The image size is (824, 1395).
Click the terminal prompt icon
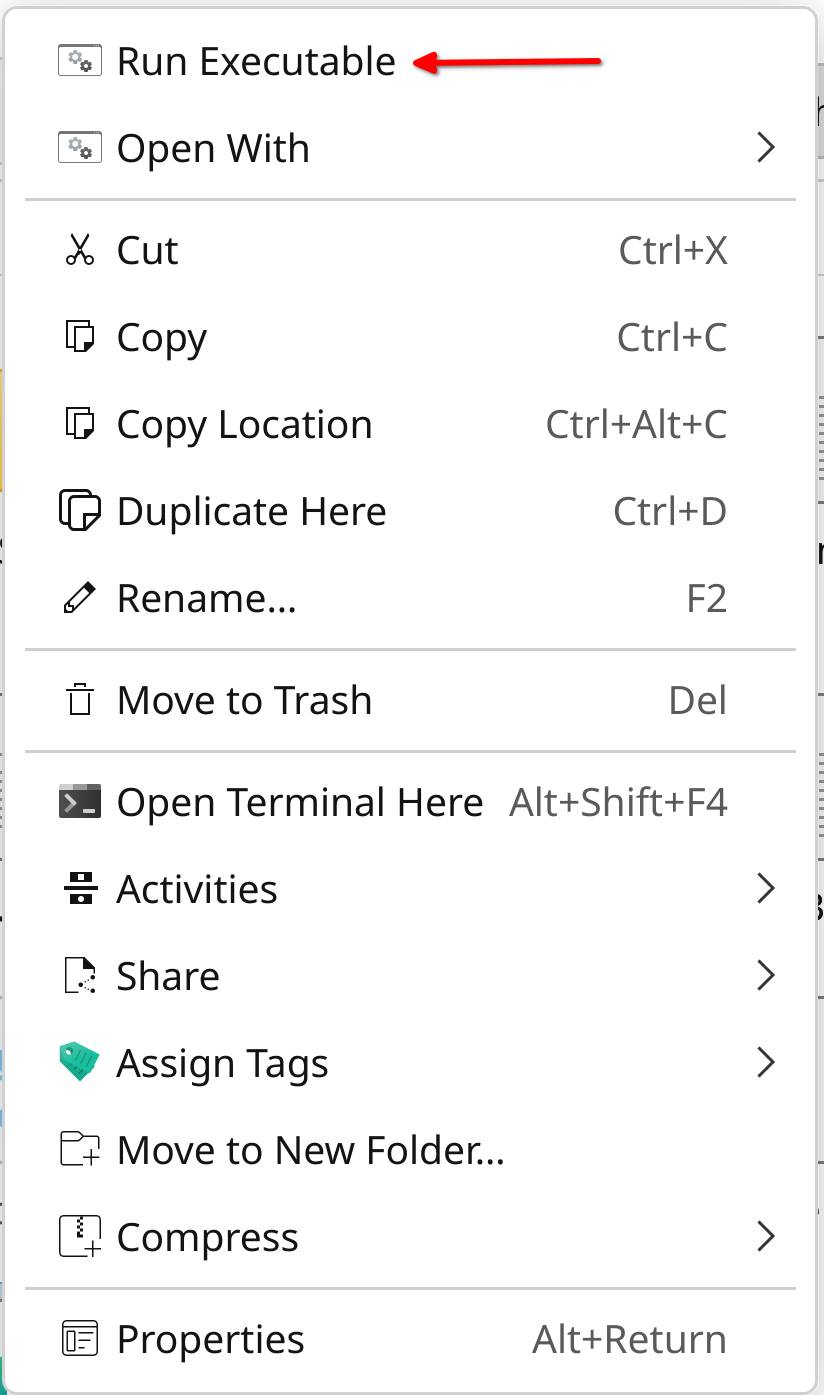(80, 802)
